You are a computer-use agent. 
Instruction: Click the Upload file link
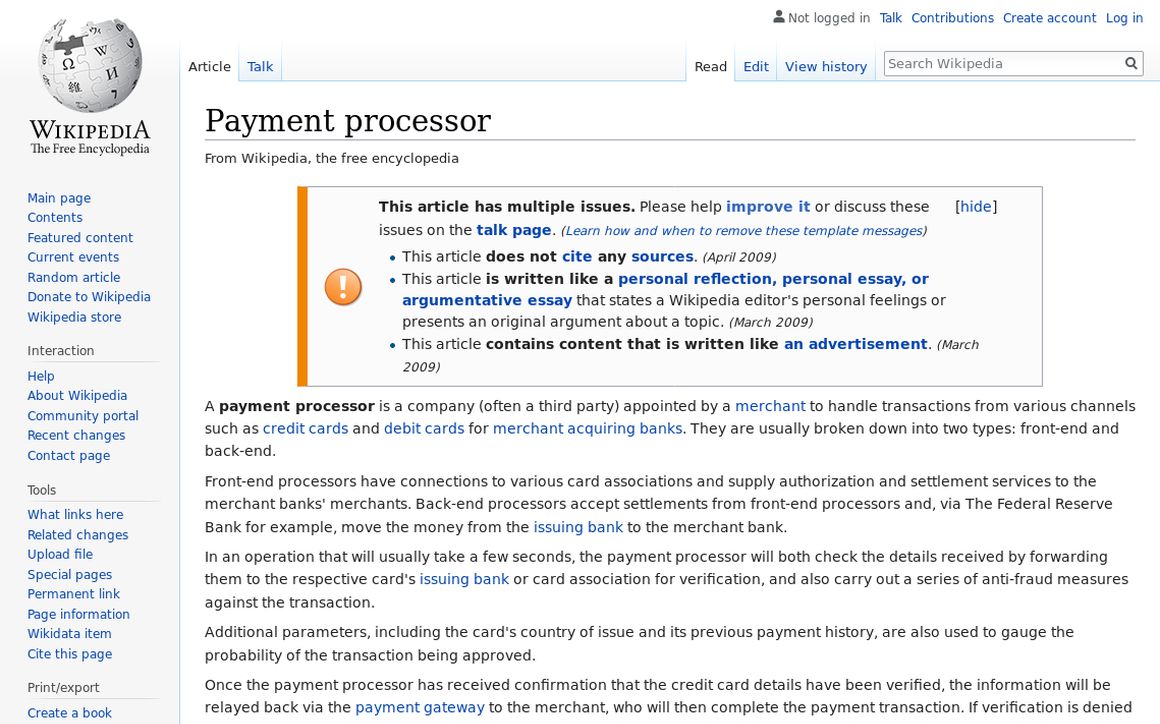click(60, 555)
